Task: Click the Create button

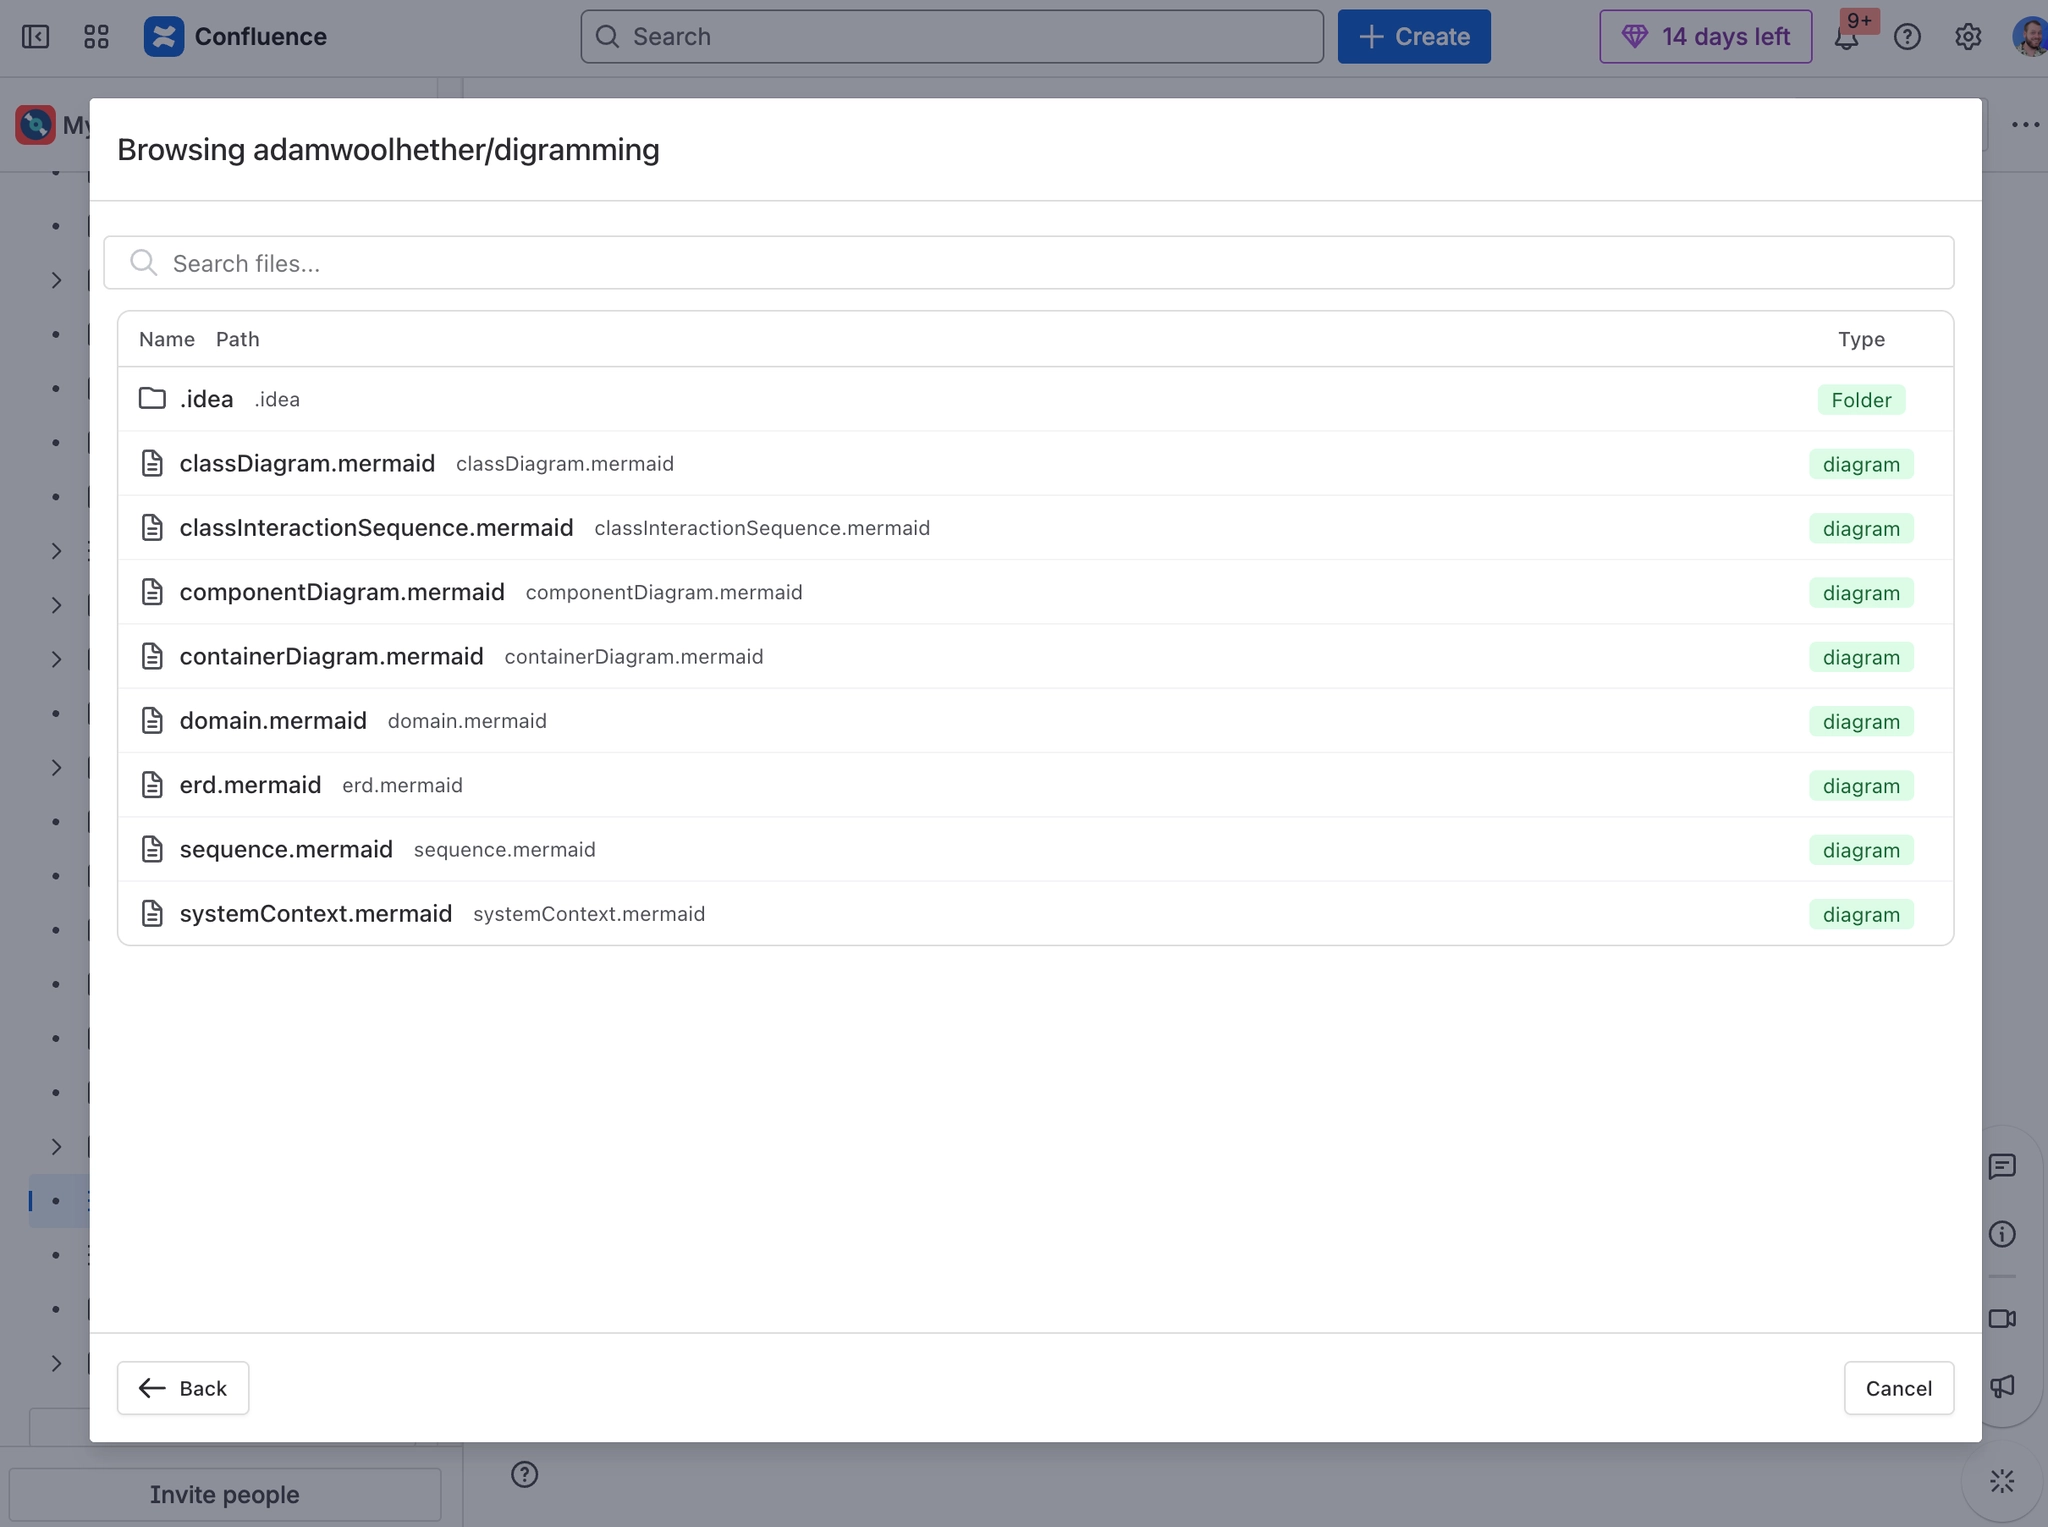Action: tap(1413, 36)
